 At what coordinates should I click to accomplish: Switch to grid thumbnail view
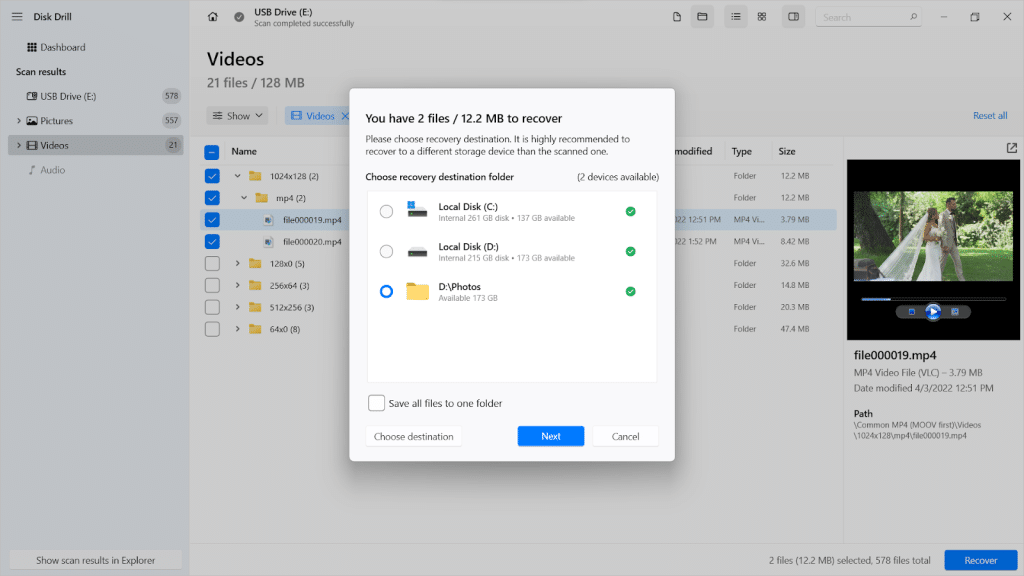coord(762,17)
